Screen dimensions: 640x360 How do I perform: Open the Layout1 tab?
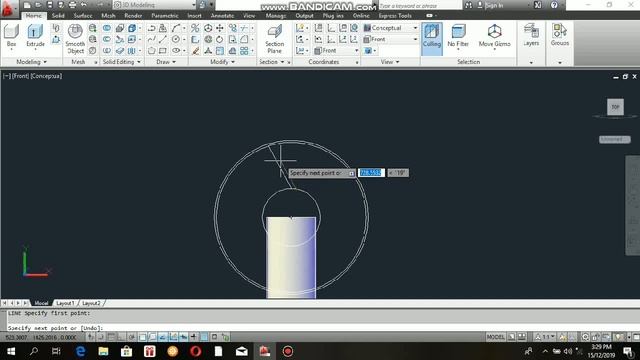click(x=65, y=303)
